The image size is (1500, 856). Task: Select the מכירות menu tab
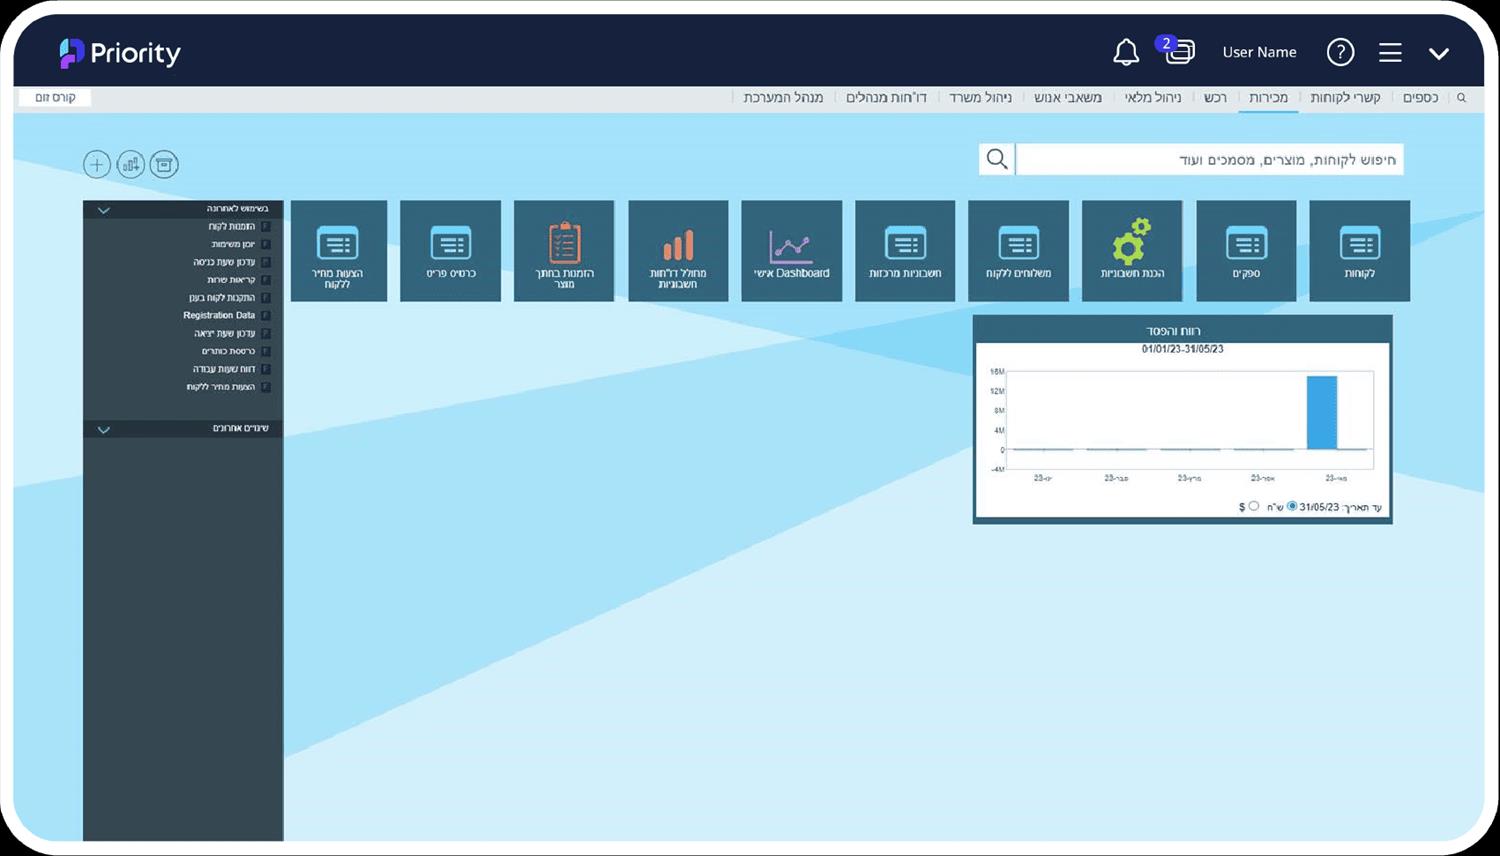click(1268, 98)
